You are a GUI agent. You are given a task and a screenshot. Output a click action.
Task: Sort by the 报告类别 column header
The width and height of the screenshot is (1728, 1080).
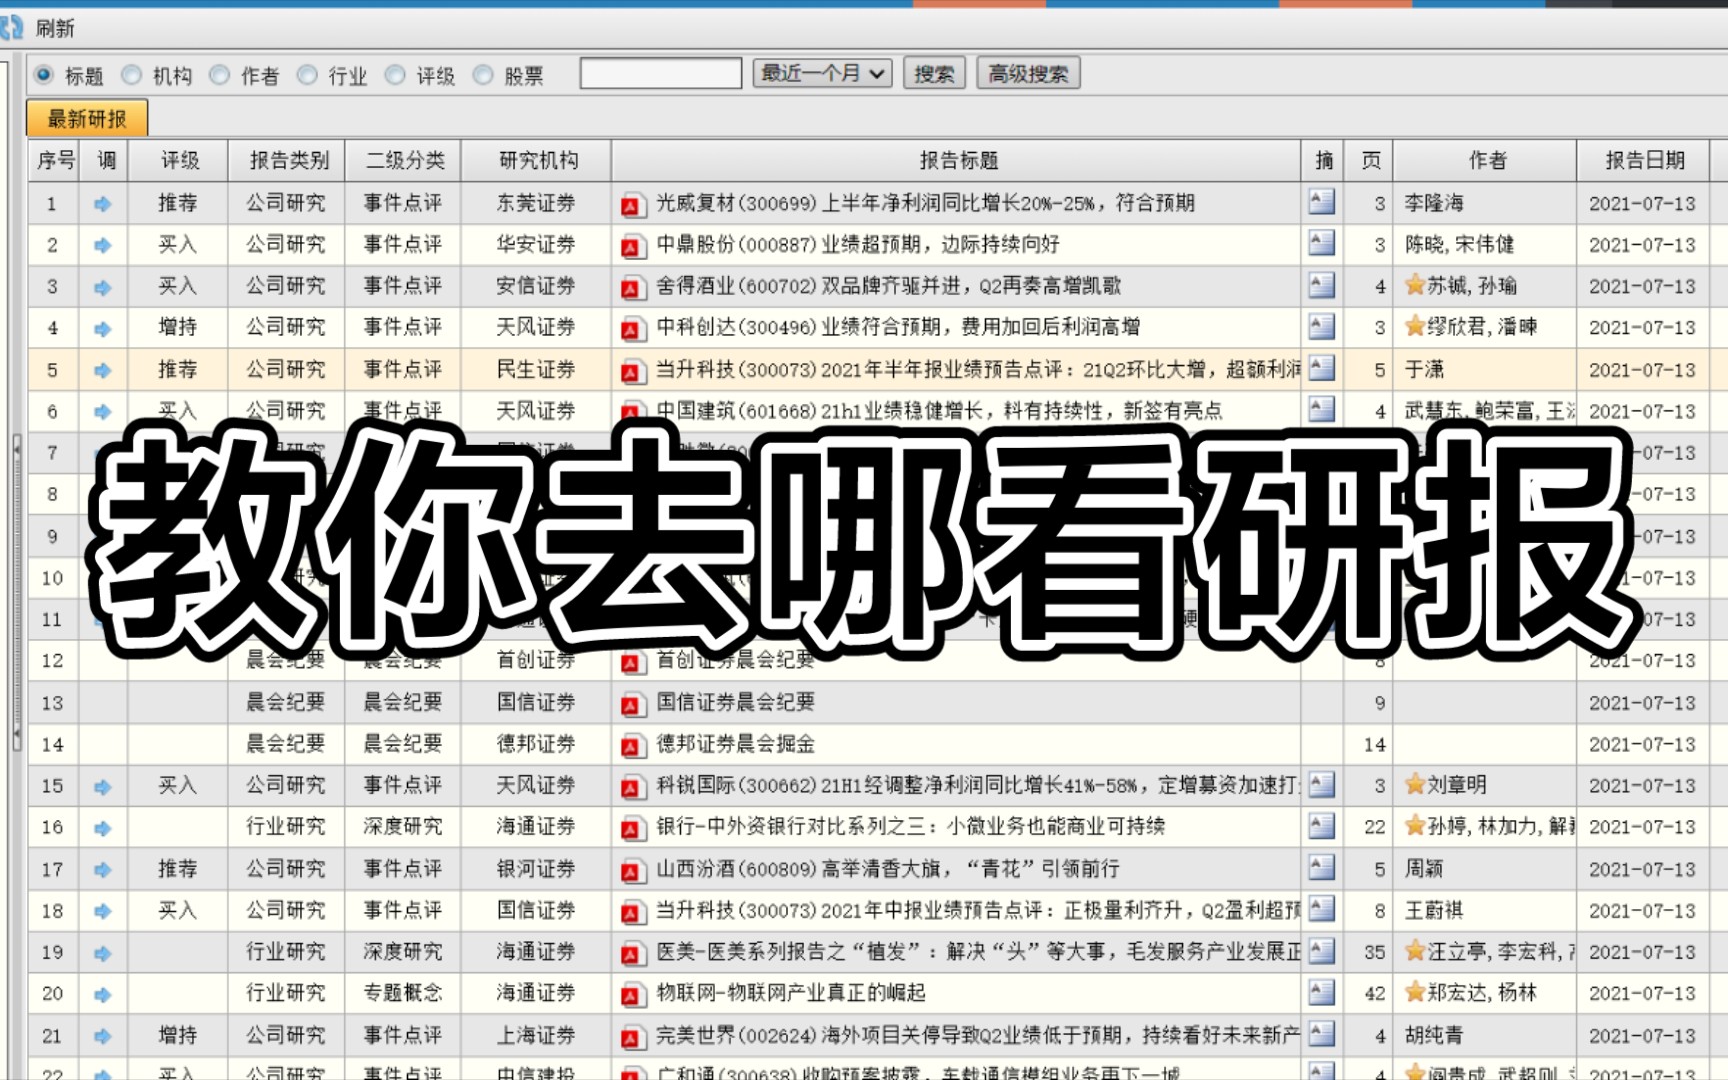(288, 161)
